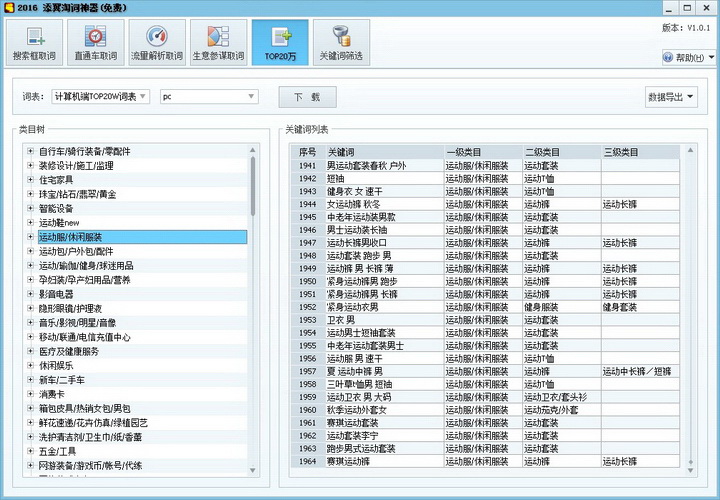Screen dimensions: 720x500
Task: Open the 关键词筛选 funnel tool
Action: [x=342, y=42]
